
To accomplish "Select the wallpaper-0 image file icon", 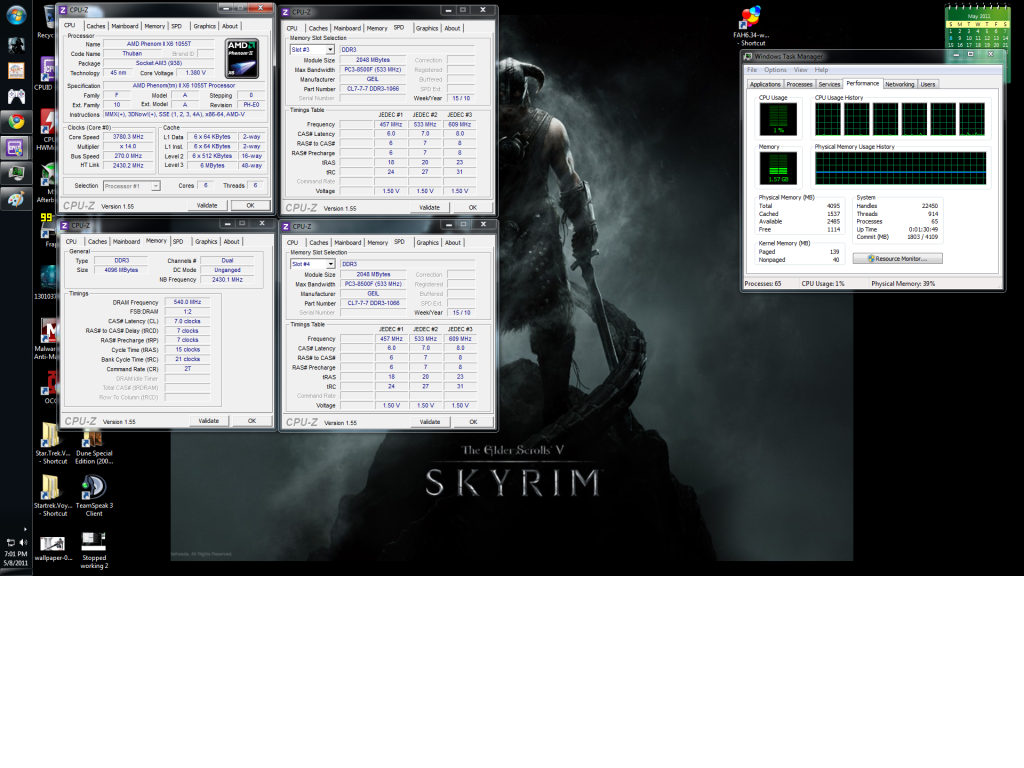I will pyautogui.click(x=52, y=549).
